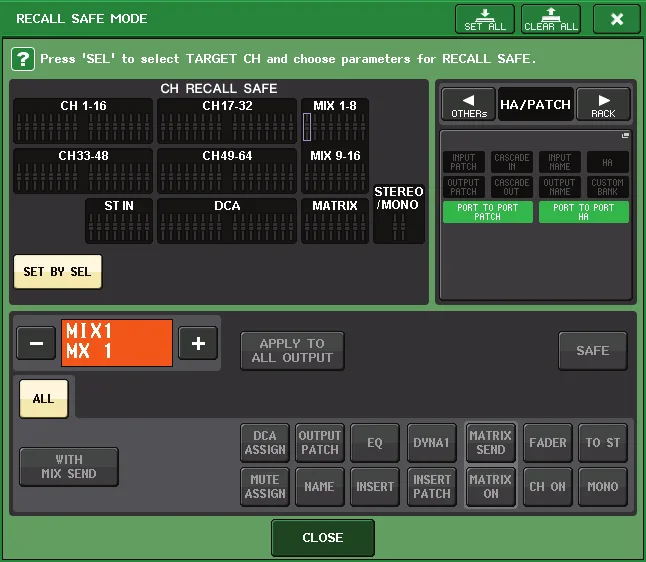Enable the SAFE button

[593, 351]
